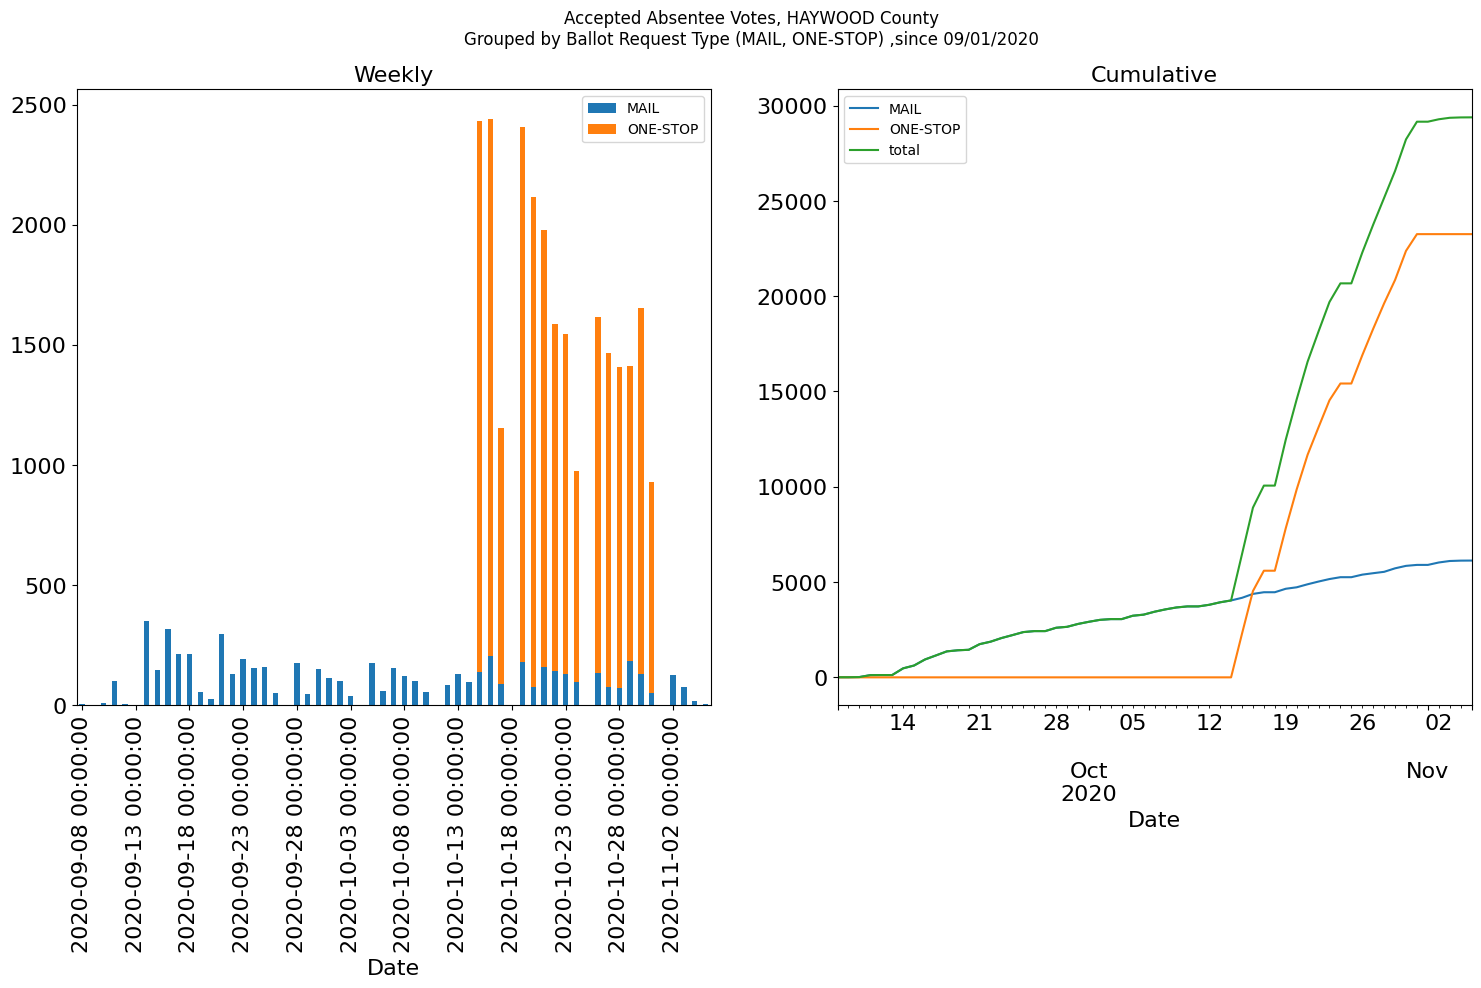1481x988 pixels.
Task: Click the "2000" y-axis tick on Weekly chart
Action: (39, 226)
